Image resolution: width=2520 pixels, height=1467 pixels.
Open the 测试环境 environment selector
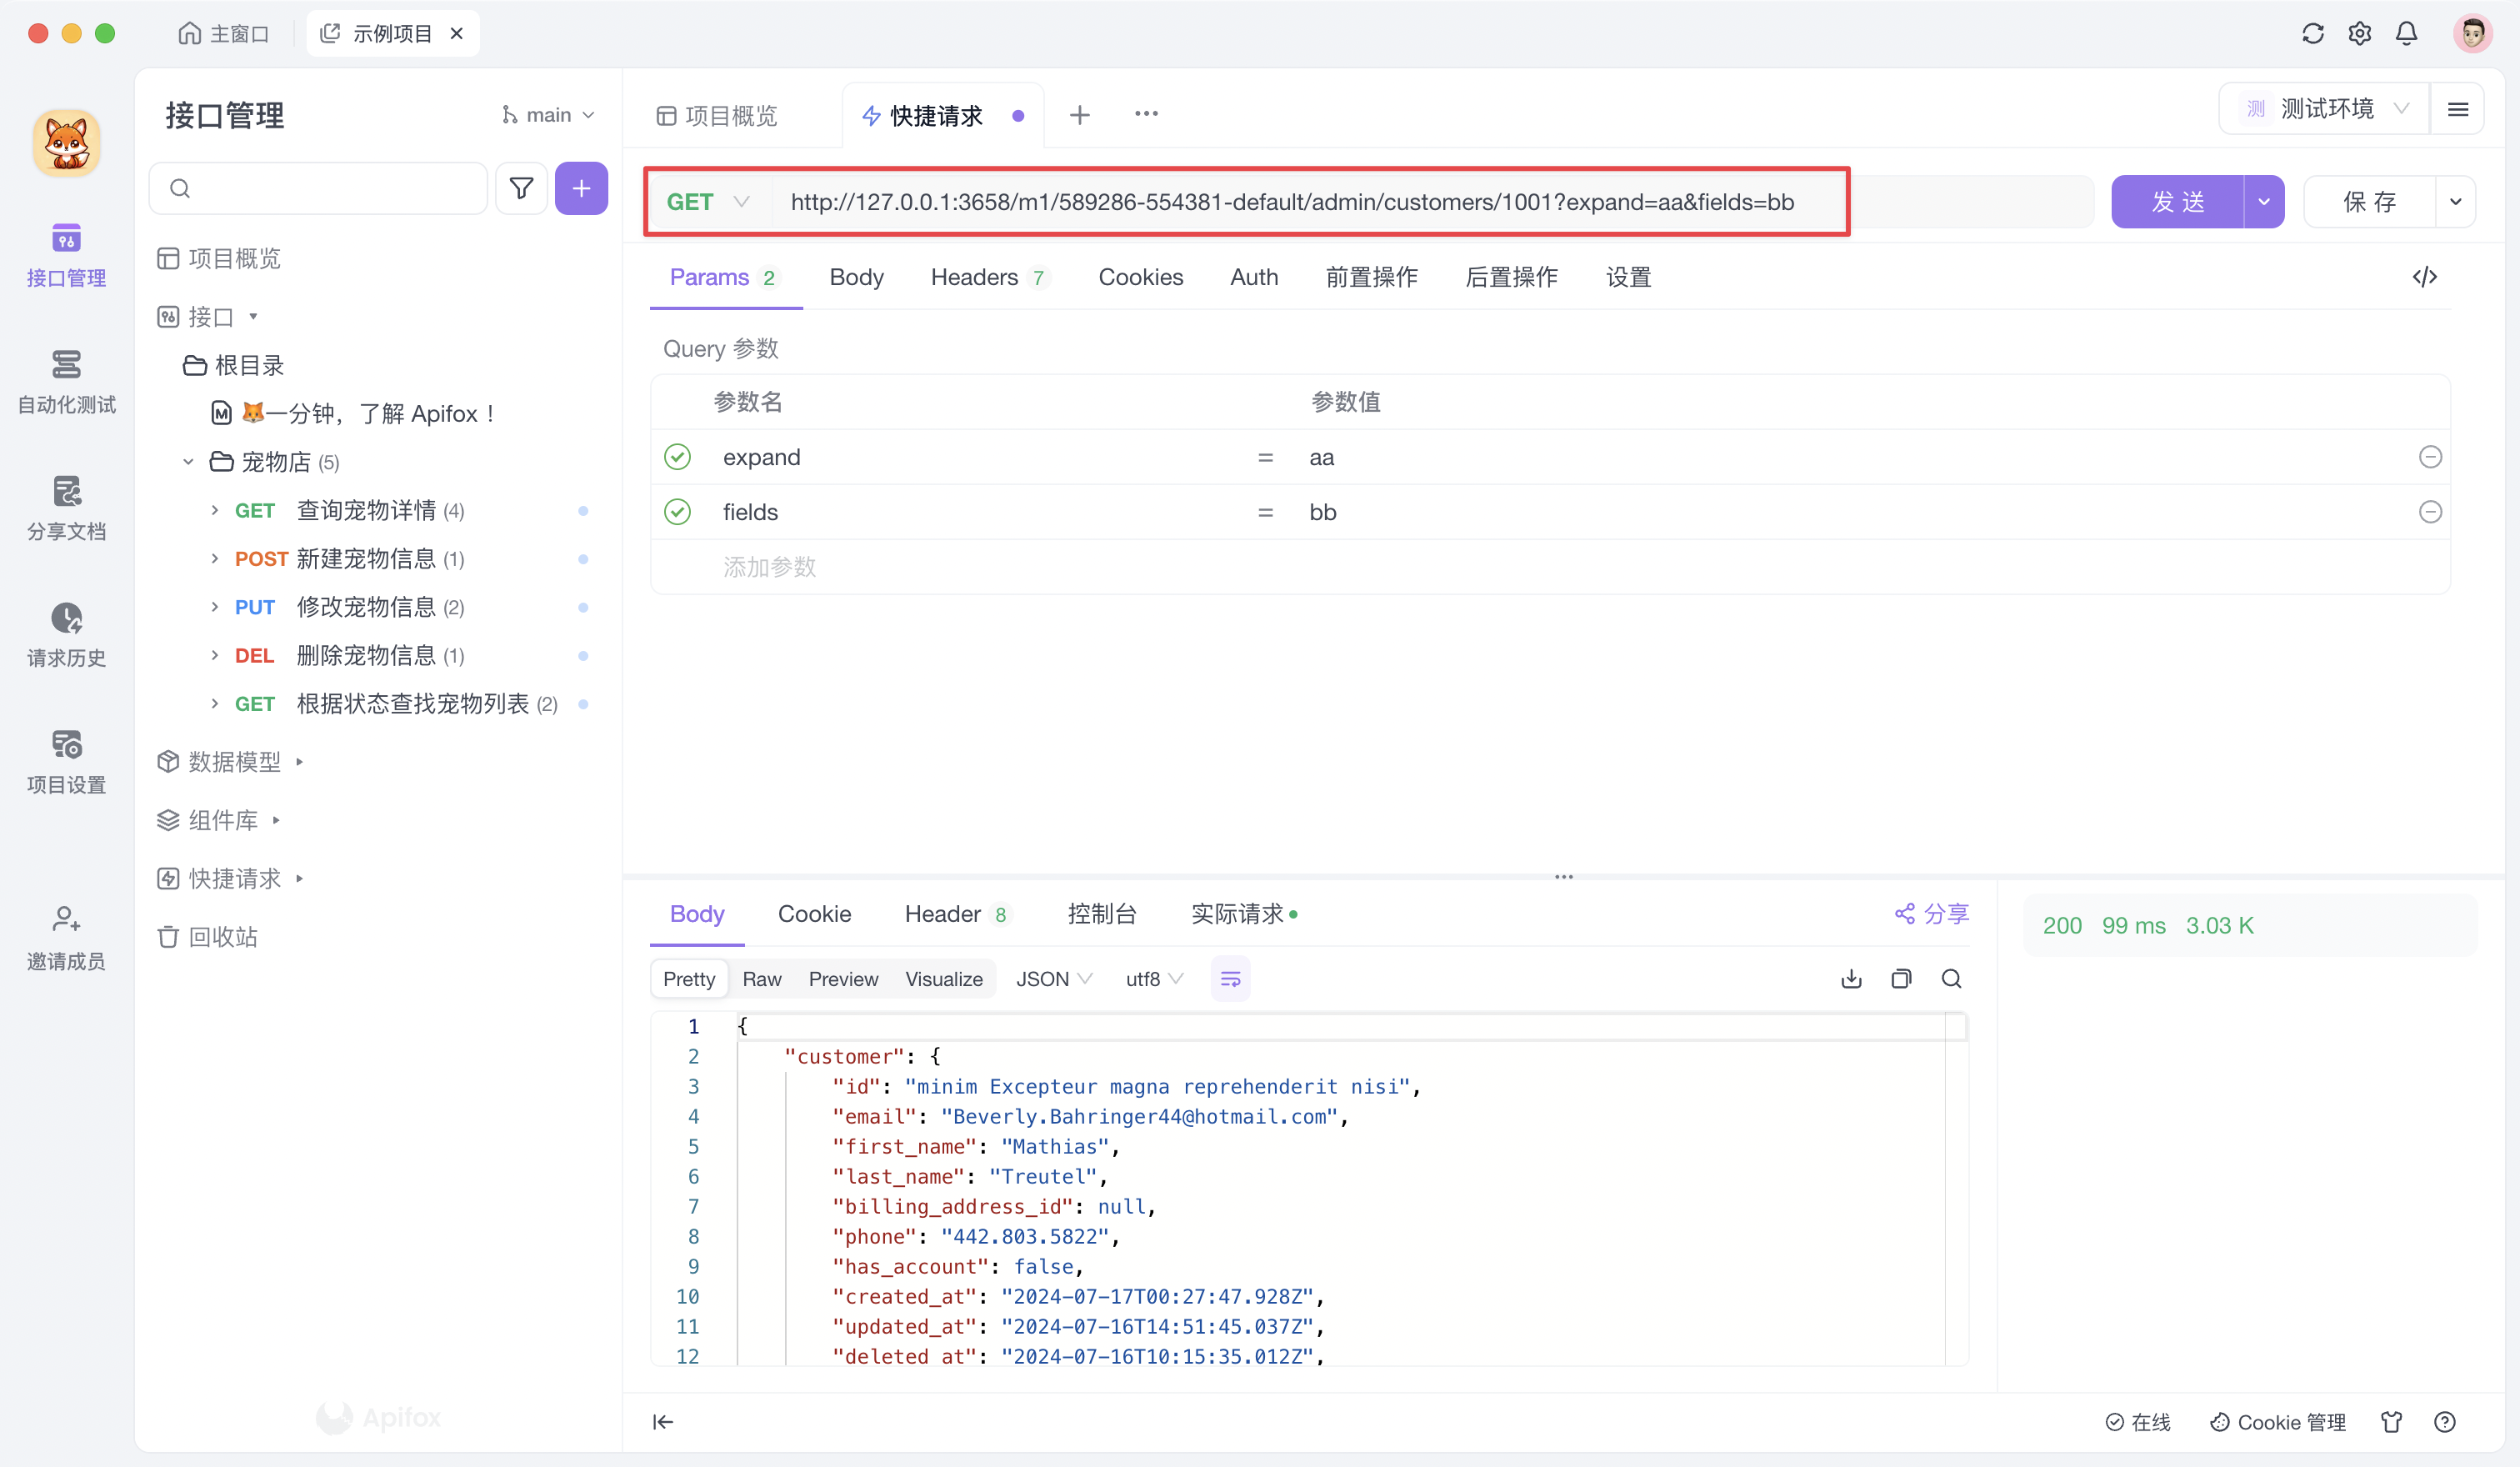[x=2325, y=108]
